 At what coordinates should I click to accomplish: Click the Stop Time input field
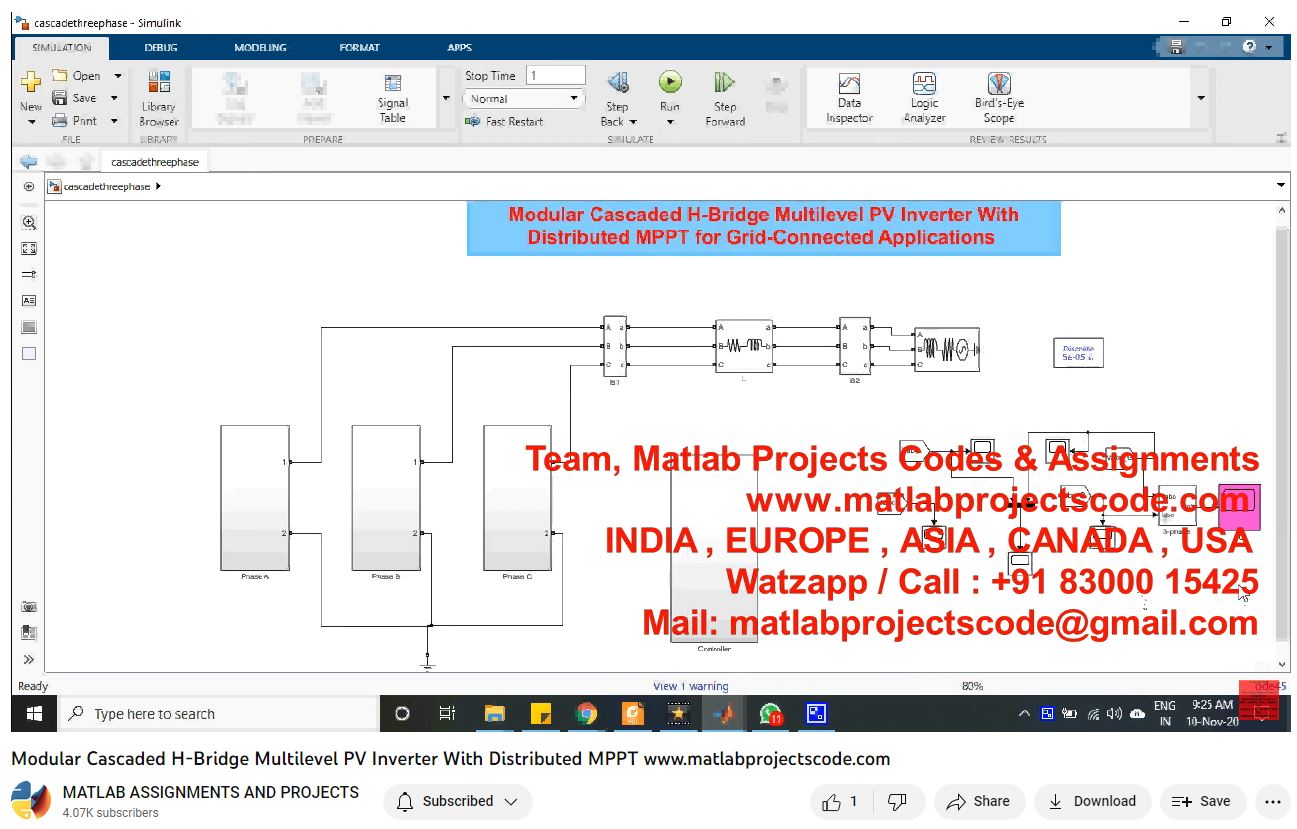point(555,76)
